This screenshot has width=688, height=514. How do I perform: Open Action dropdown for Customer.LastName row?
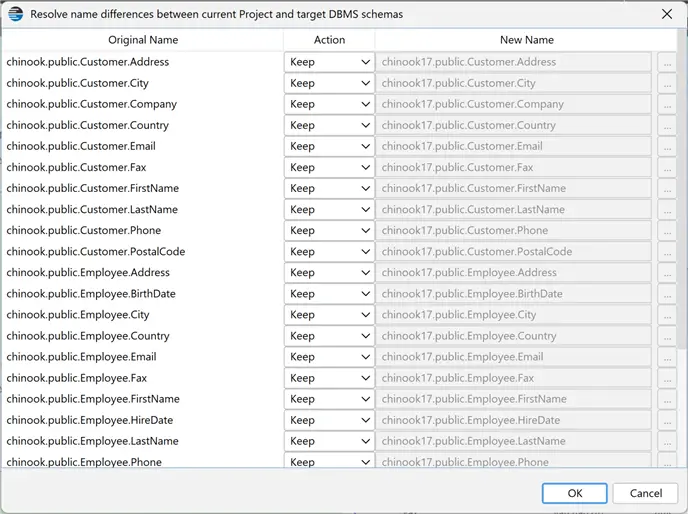pyautogui.click(x=329, y=209)
